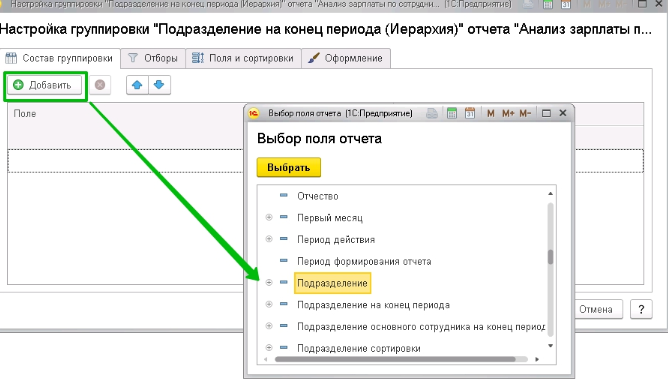Expand the Первый месяц node
This screenshot has height=380, width=668.
pos(269,218)
